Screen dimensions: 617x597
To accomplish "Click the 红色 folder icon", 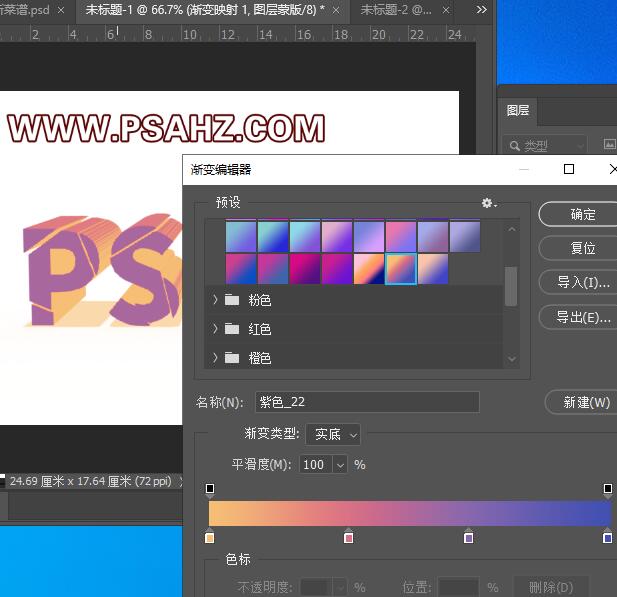I will point(232,329).
